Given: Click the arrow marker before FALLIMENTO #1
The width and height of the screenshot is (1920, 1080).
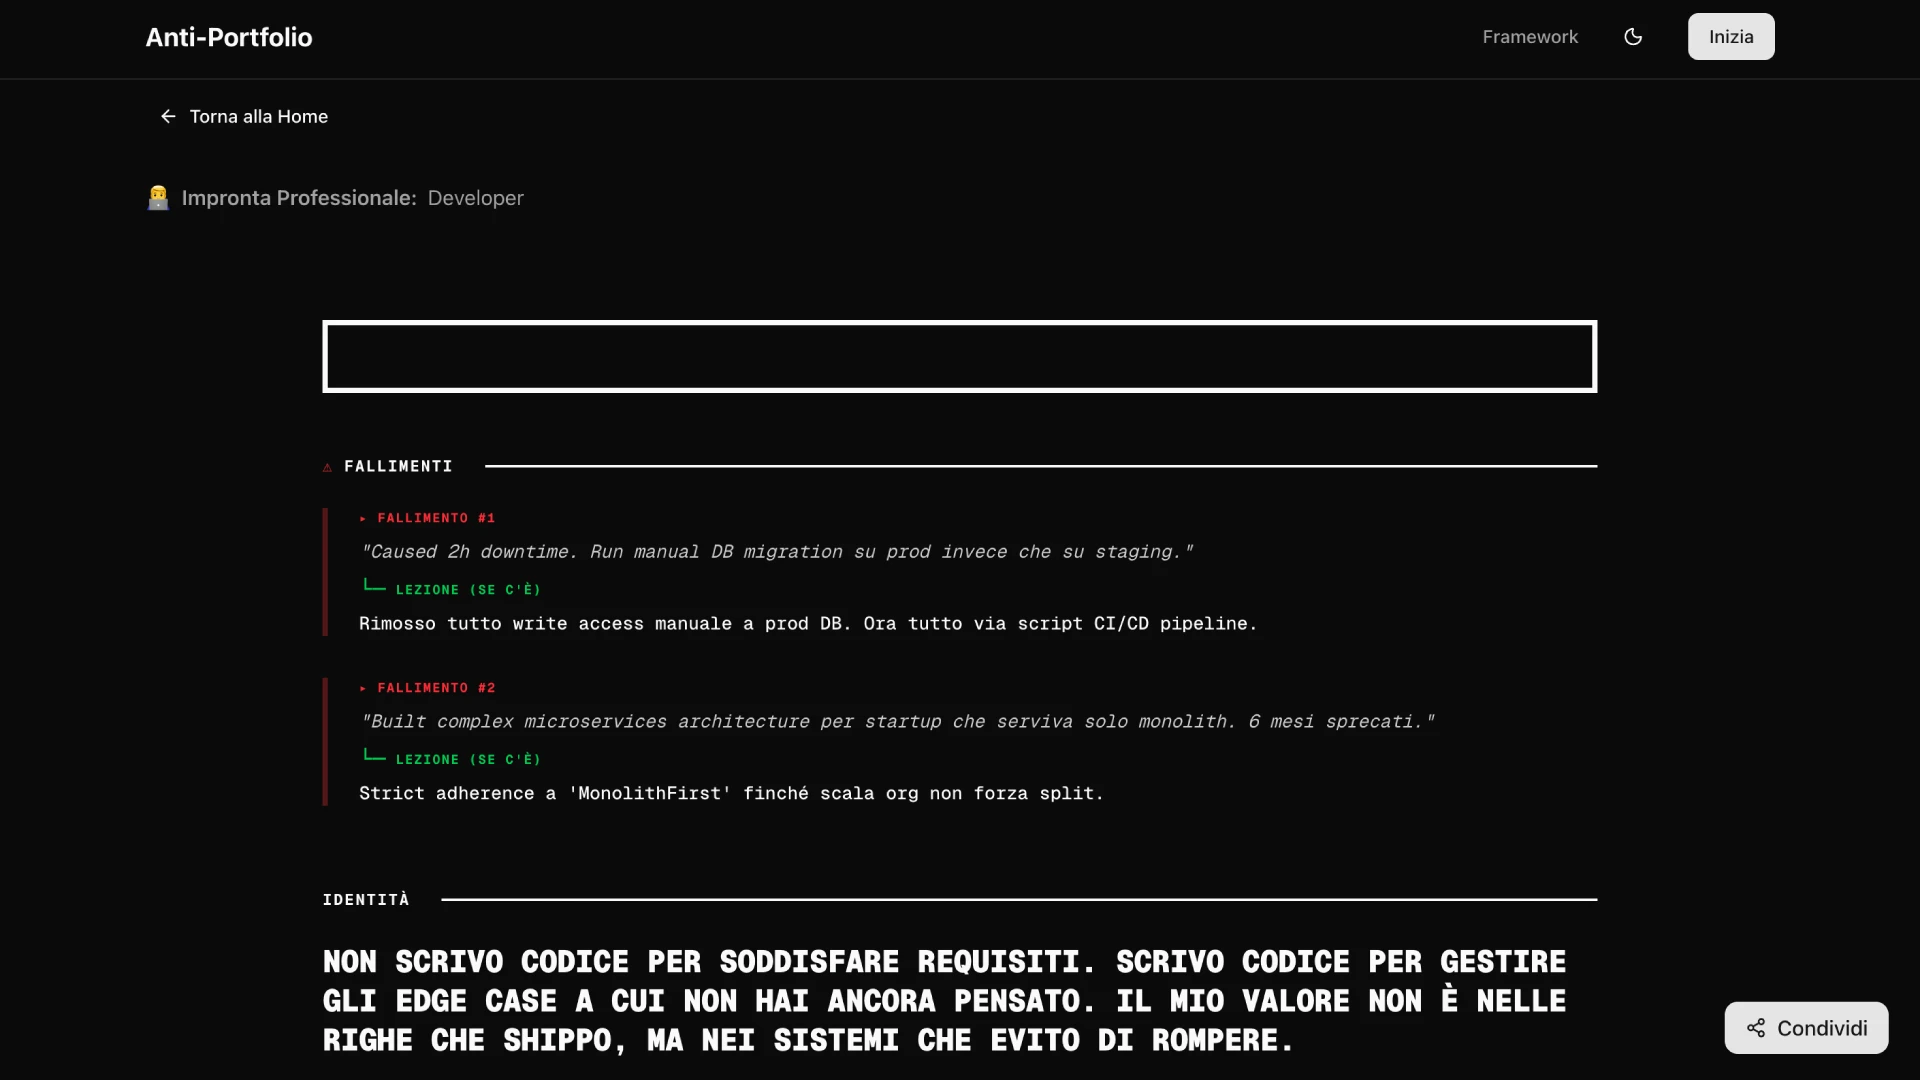Looking at the screenshot, I should tap(364, 518).
